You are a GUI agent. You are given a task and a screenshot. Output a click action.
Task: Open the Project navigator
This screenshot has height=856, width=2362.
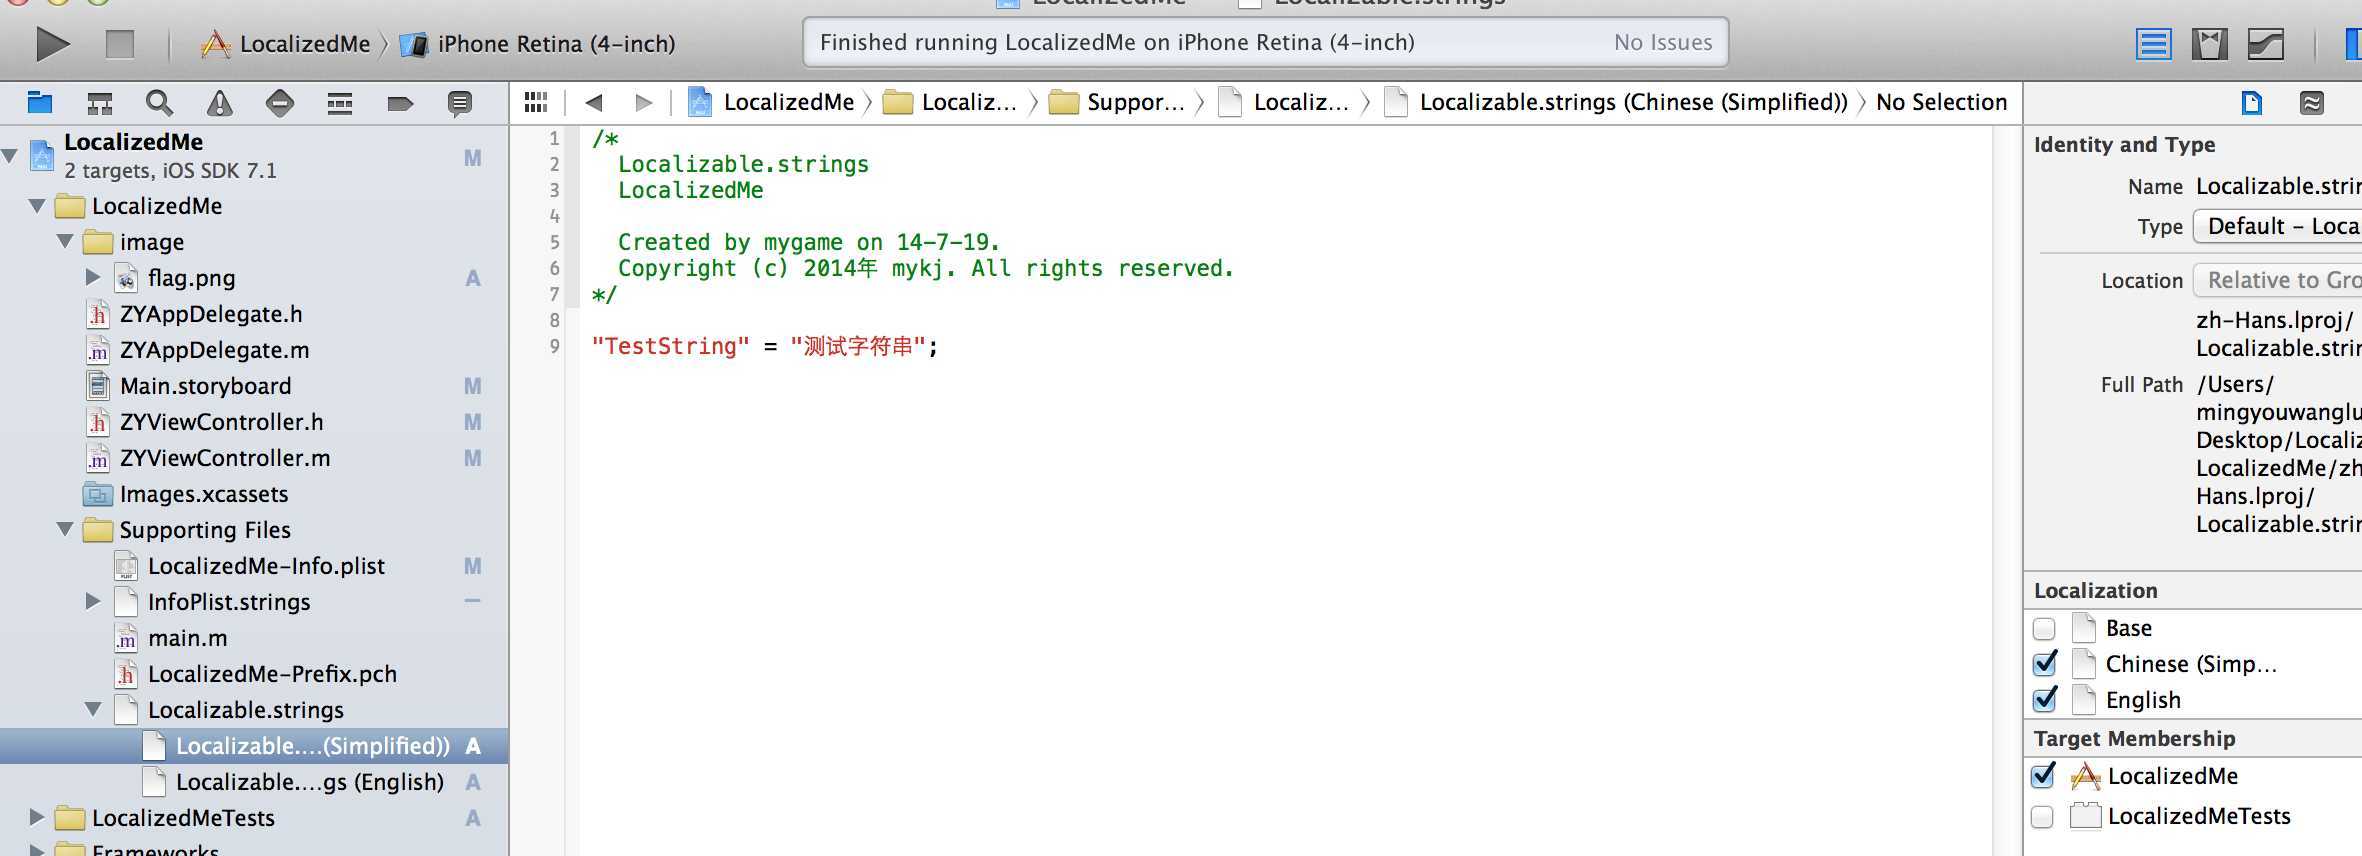[40, 102]
